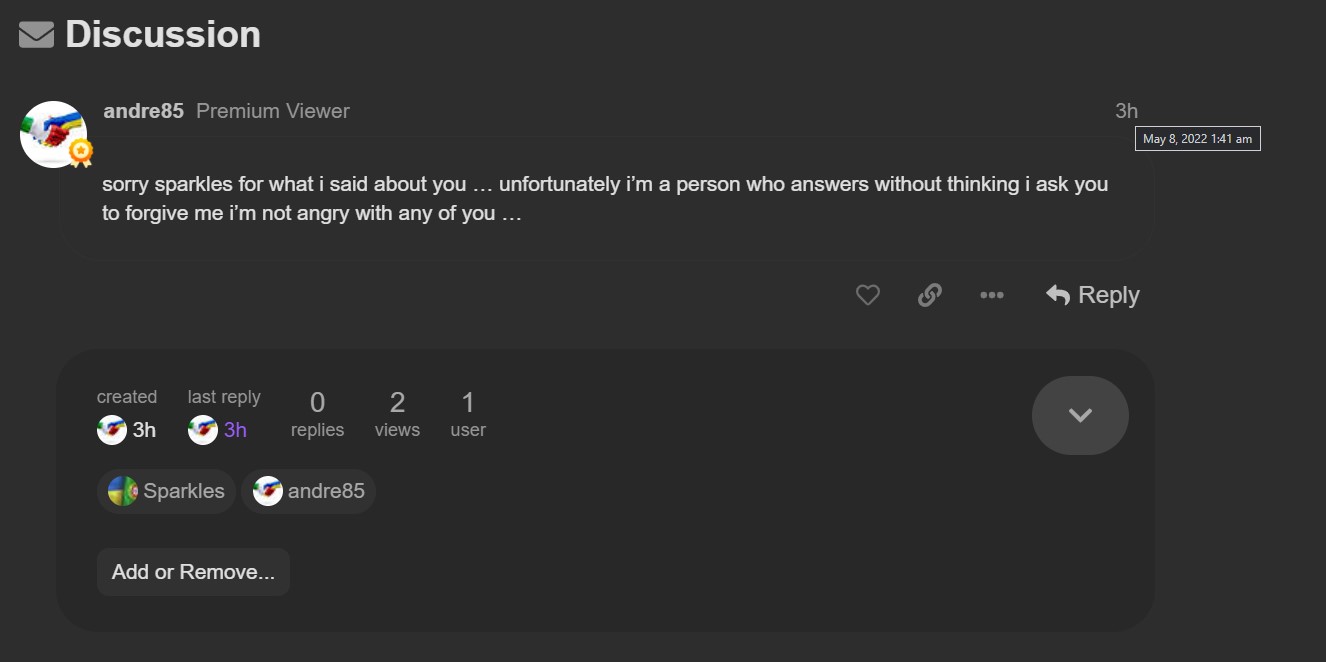
Task: Open the Sparkles participant chip
Action: (x=167, y=491)
